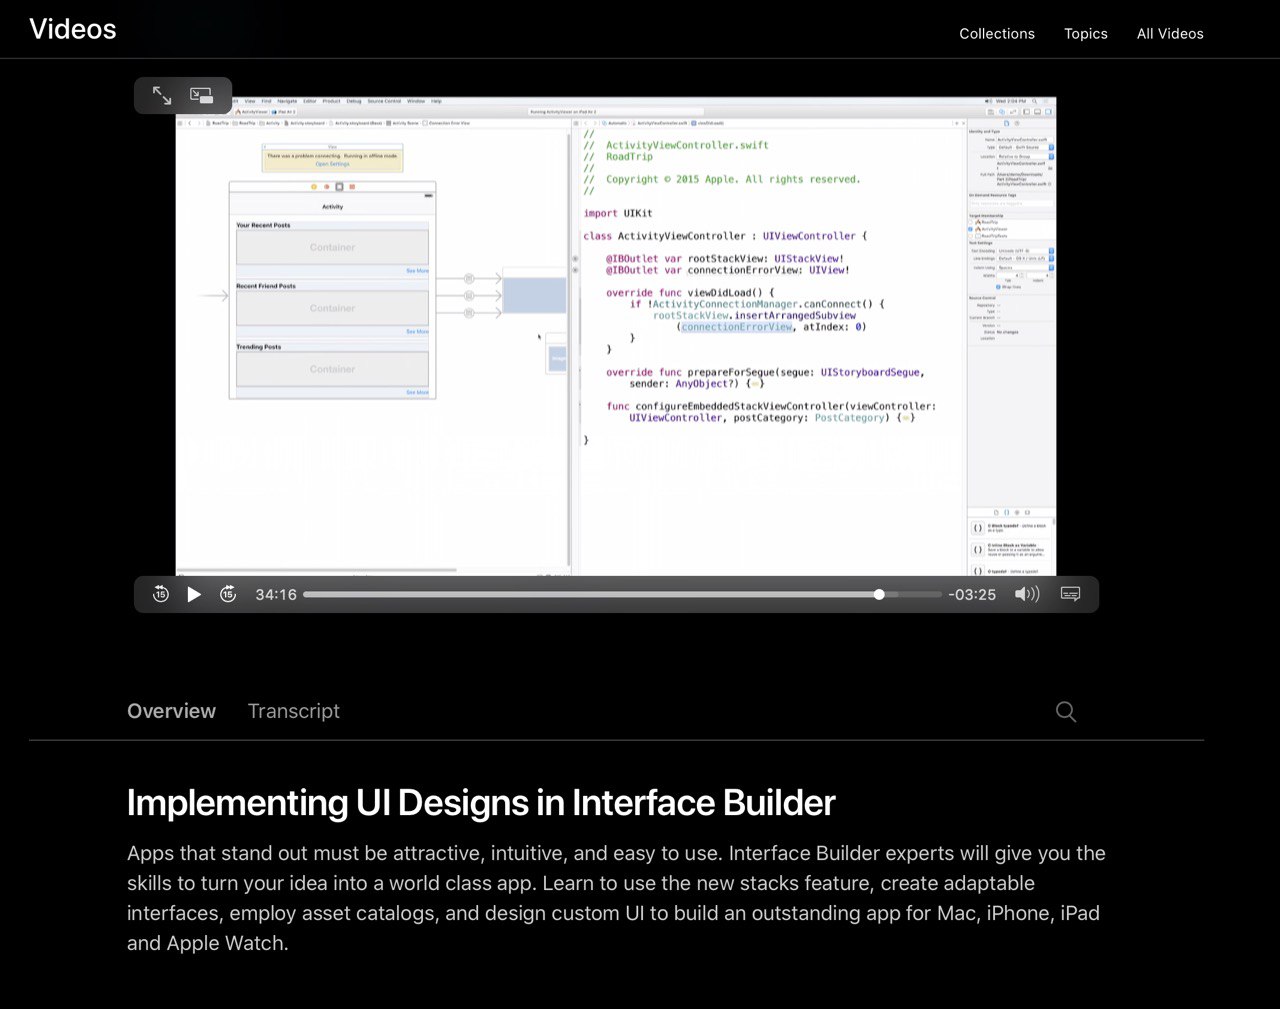Viewport: 1280px width, 1009px height.
Task: Open the Topics page
Action: pos(1086,33)
